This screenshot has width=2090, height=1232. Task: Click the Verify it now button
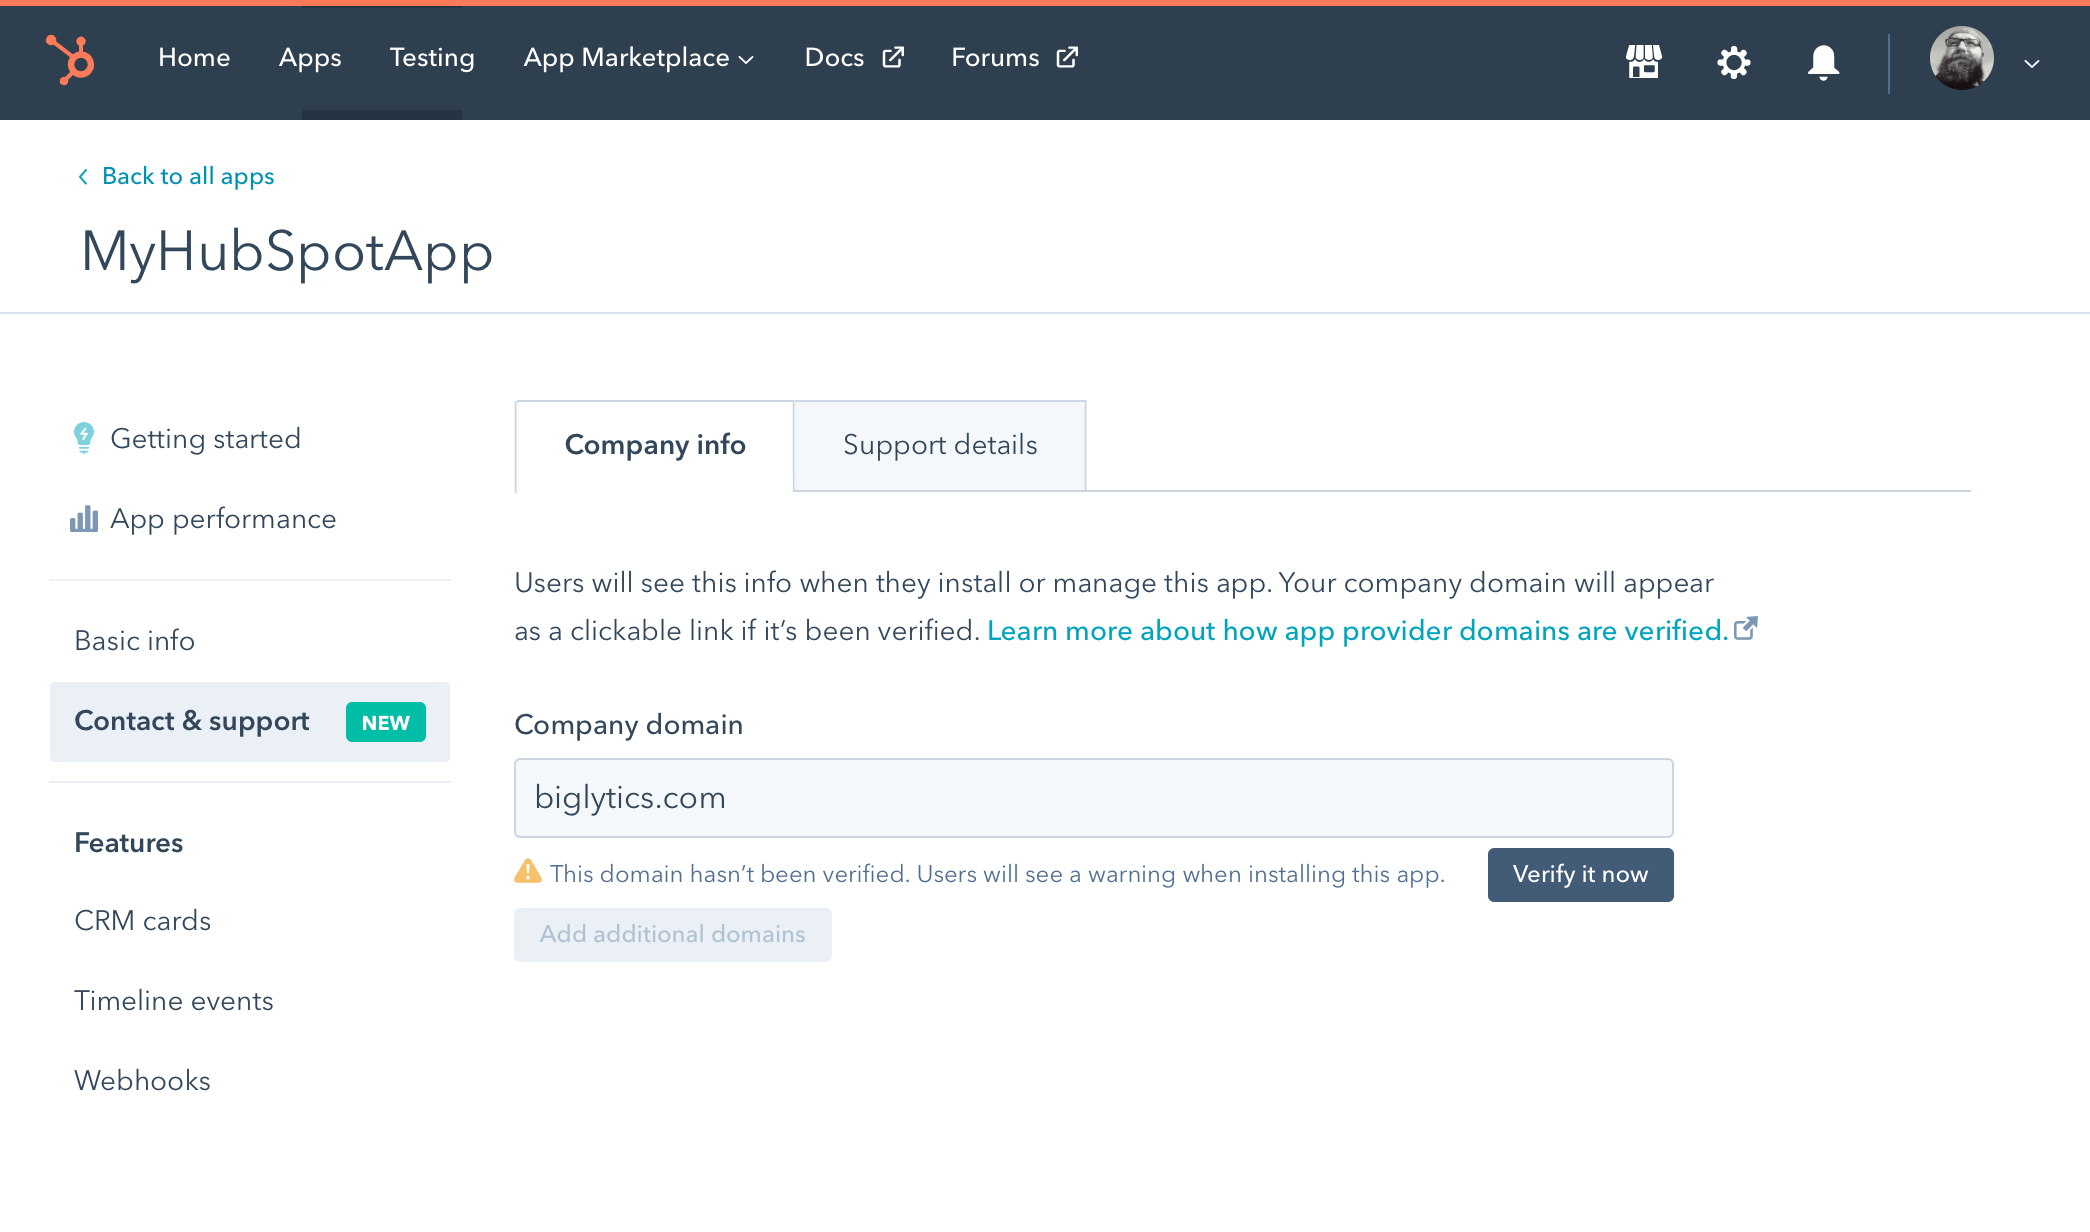point(1580,875)
